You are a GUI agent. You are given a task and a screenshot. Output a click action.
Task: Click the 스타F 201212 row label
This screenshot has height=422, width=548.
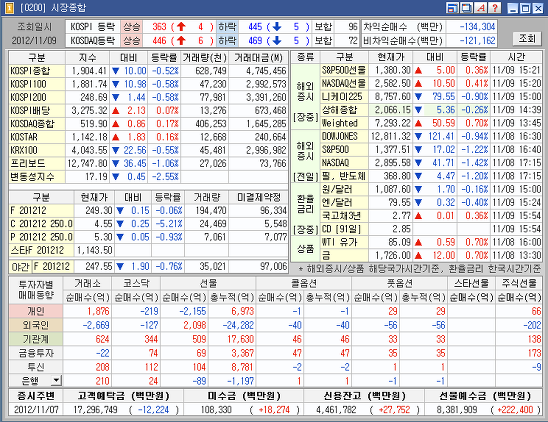tap(41, 250)
